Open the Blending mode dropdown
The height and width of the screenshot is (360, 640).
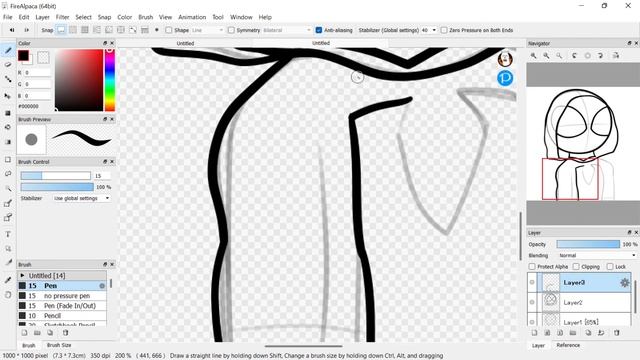[x=597, y=256]
